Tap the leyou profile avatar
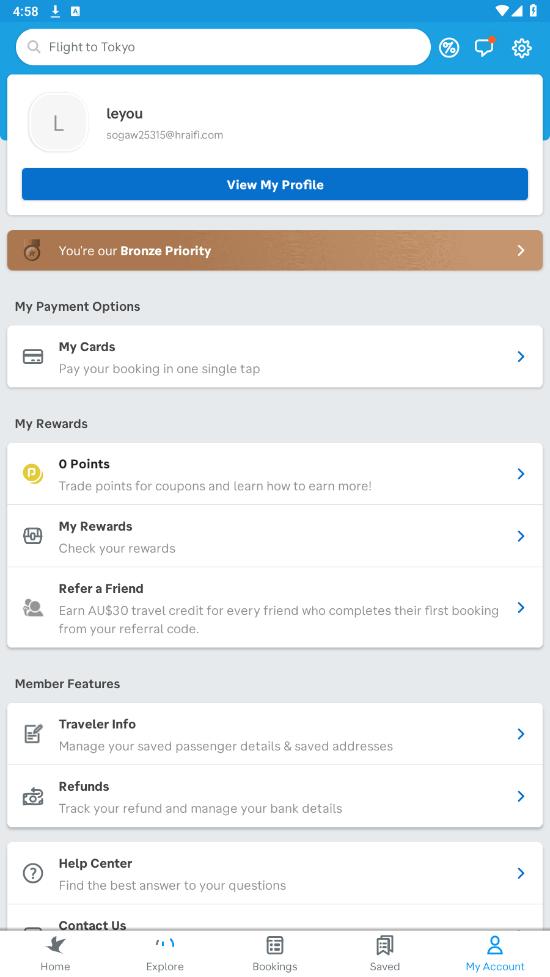The width and height of the screenshot is (550, 977). point(58,123)
